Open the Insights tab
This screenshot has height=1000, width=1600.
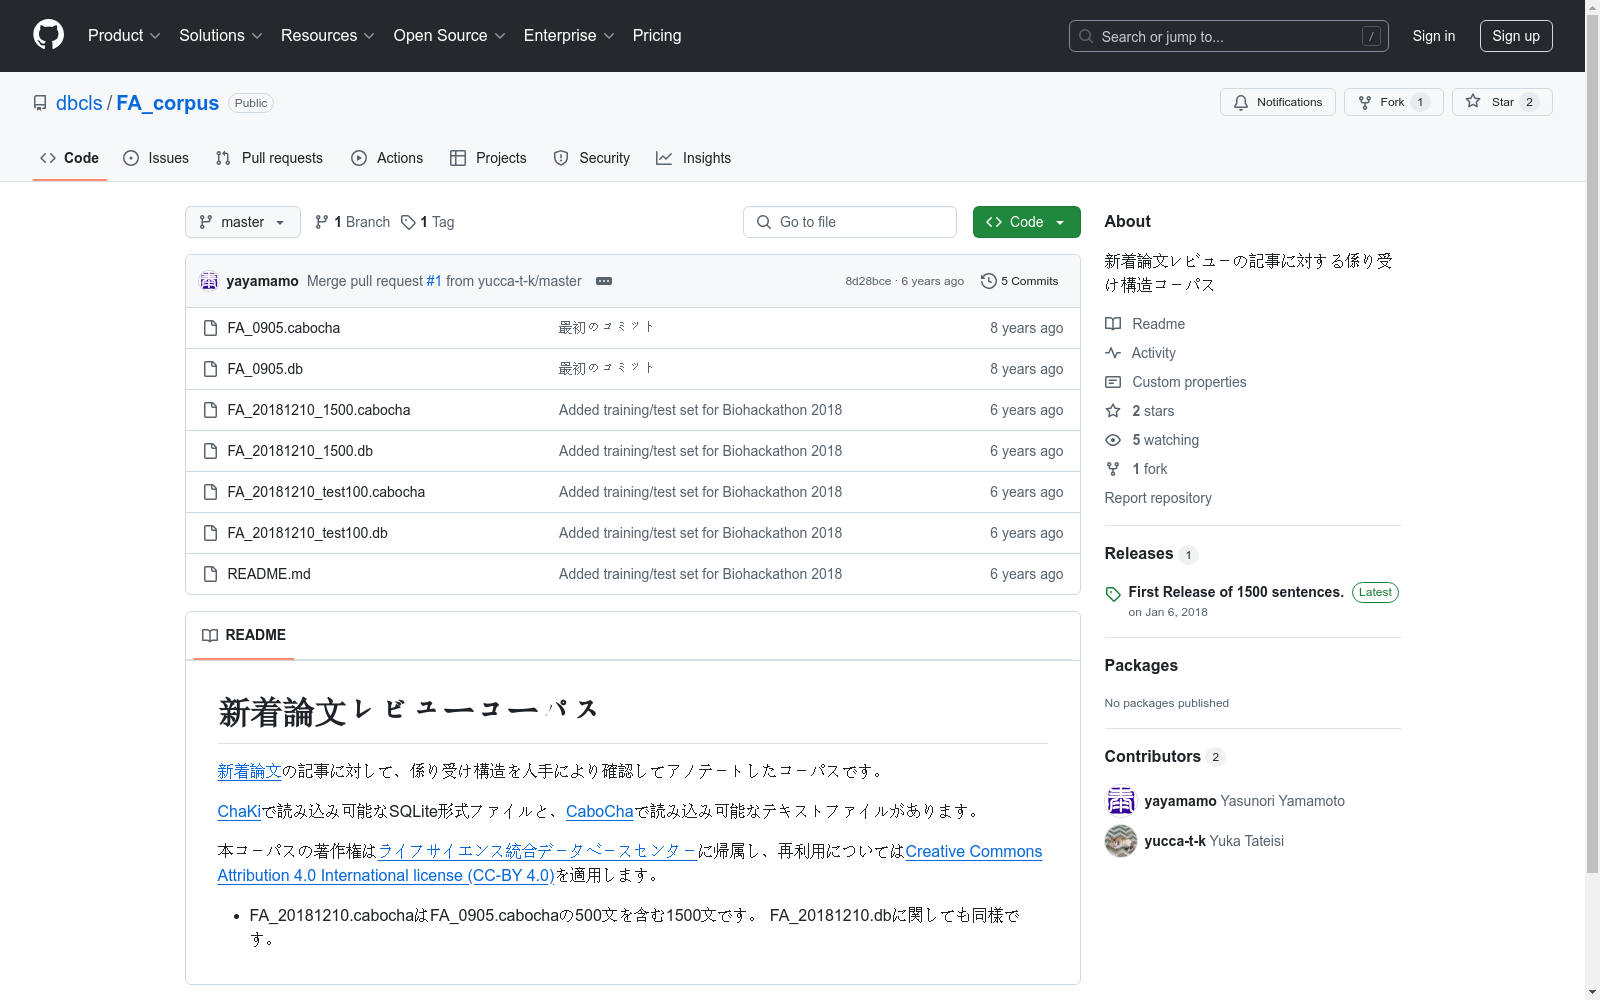click(694, 158)
